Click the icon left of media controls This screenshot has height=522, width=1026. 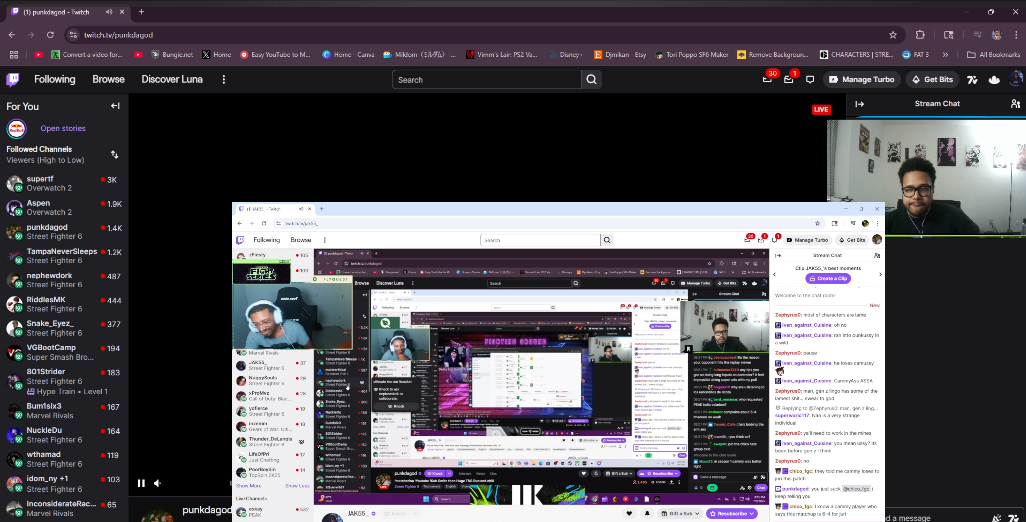pos(948,35)
